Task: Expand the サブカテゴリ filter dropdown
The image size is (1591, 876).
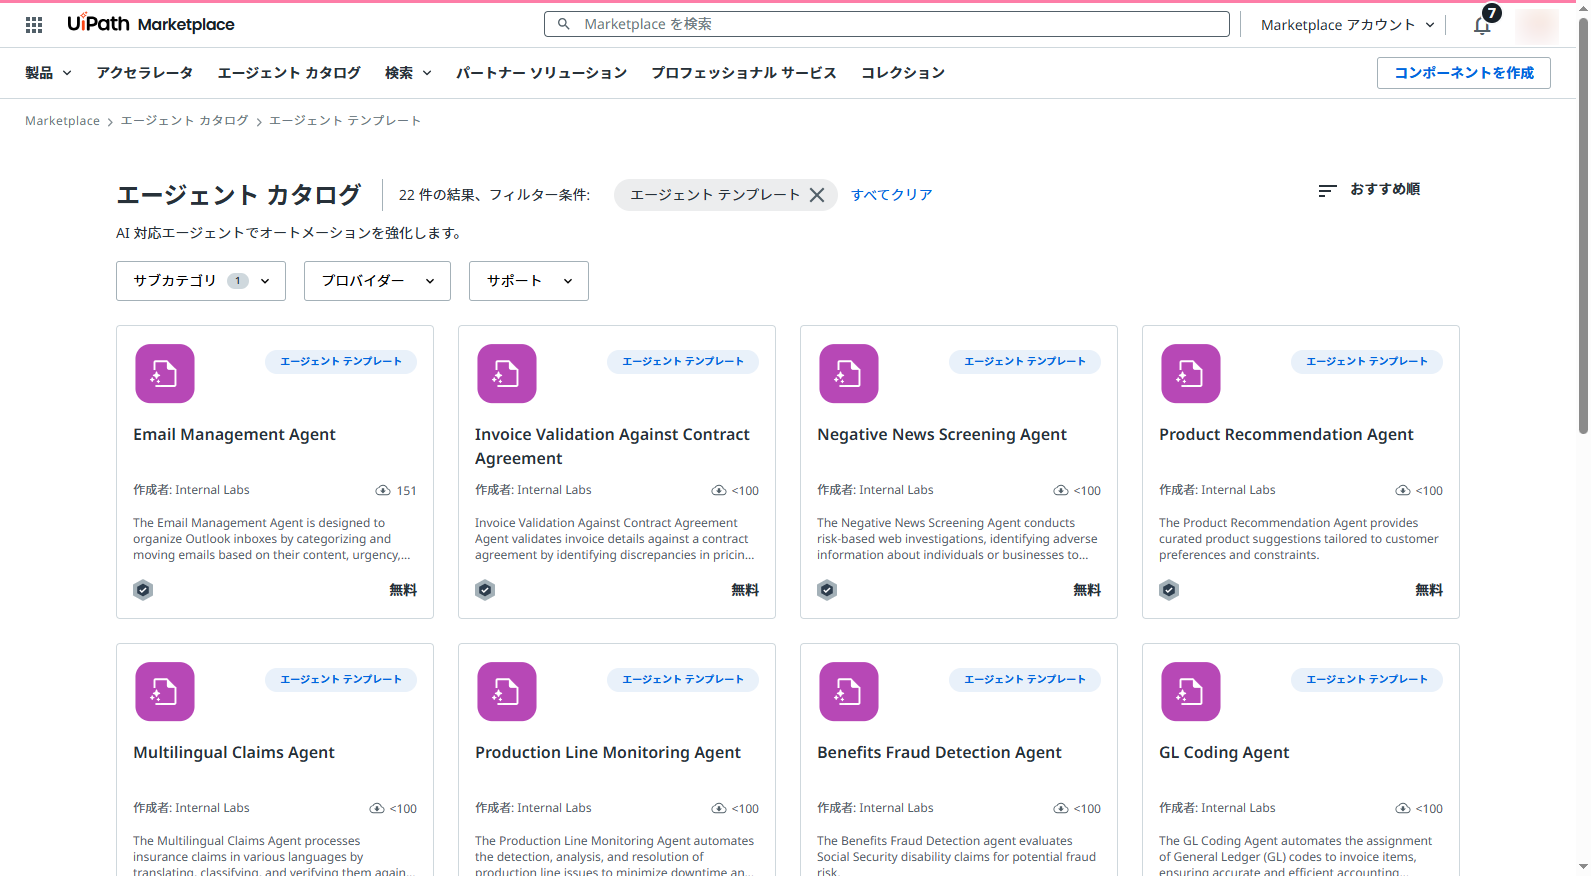Action: 201,281
